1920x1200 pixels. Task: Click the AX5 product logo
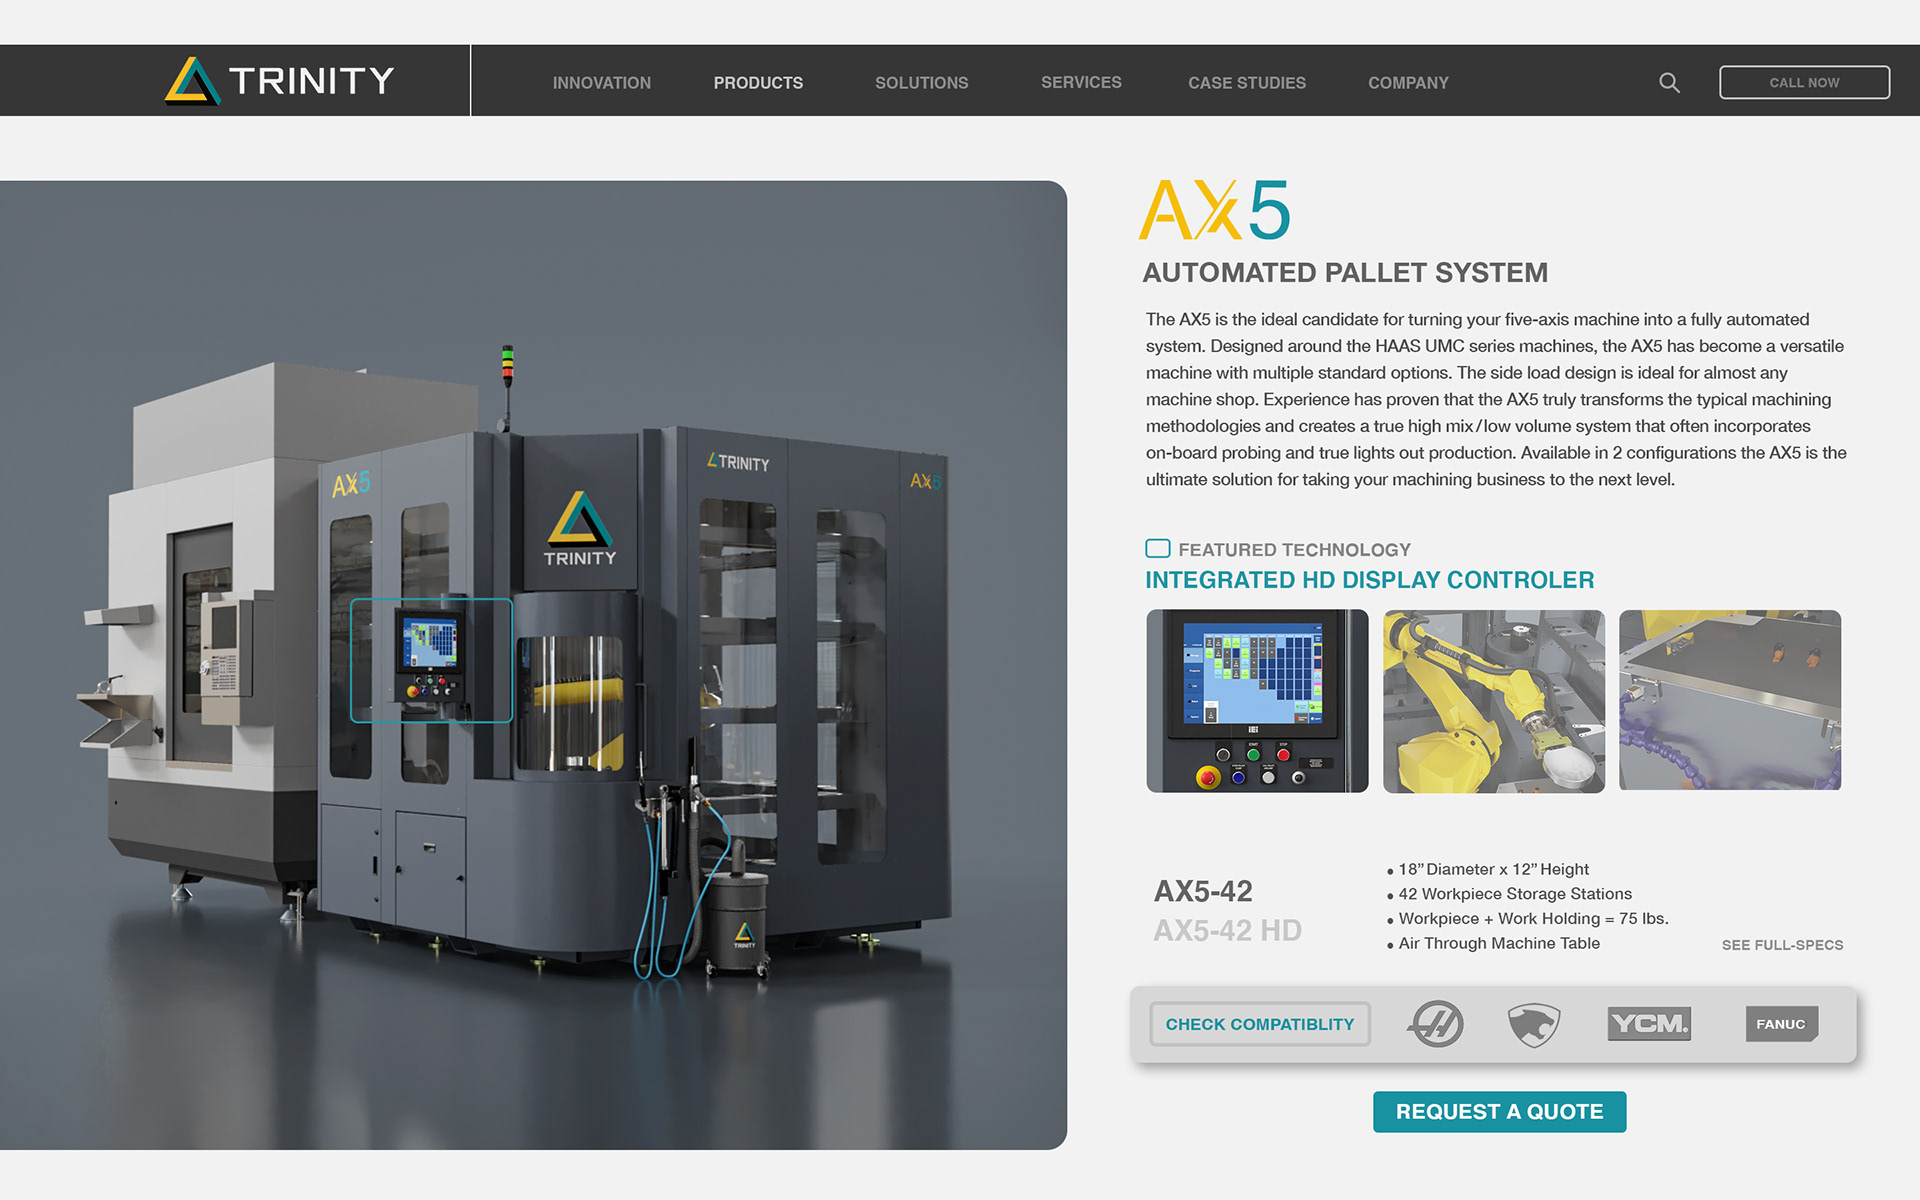pos(1215,211)
